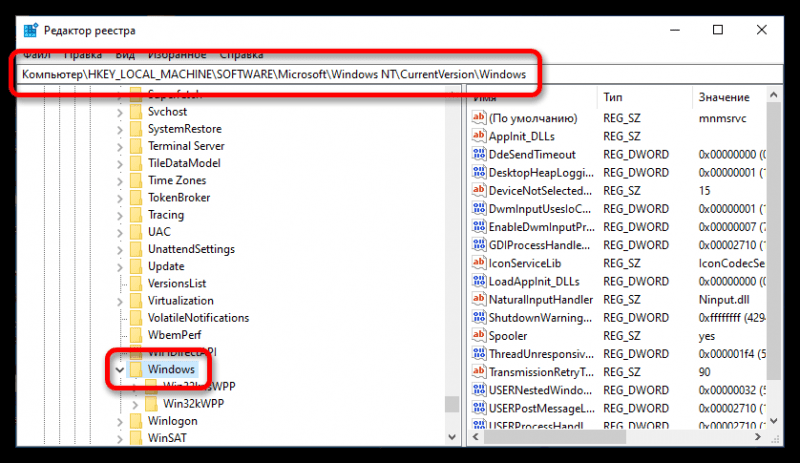The width and height of the screenshot is (800, 463).
Task: Expand the Time Zones key
Action: [x=120, y=181]
